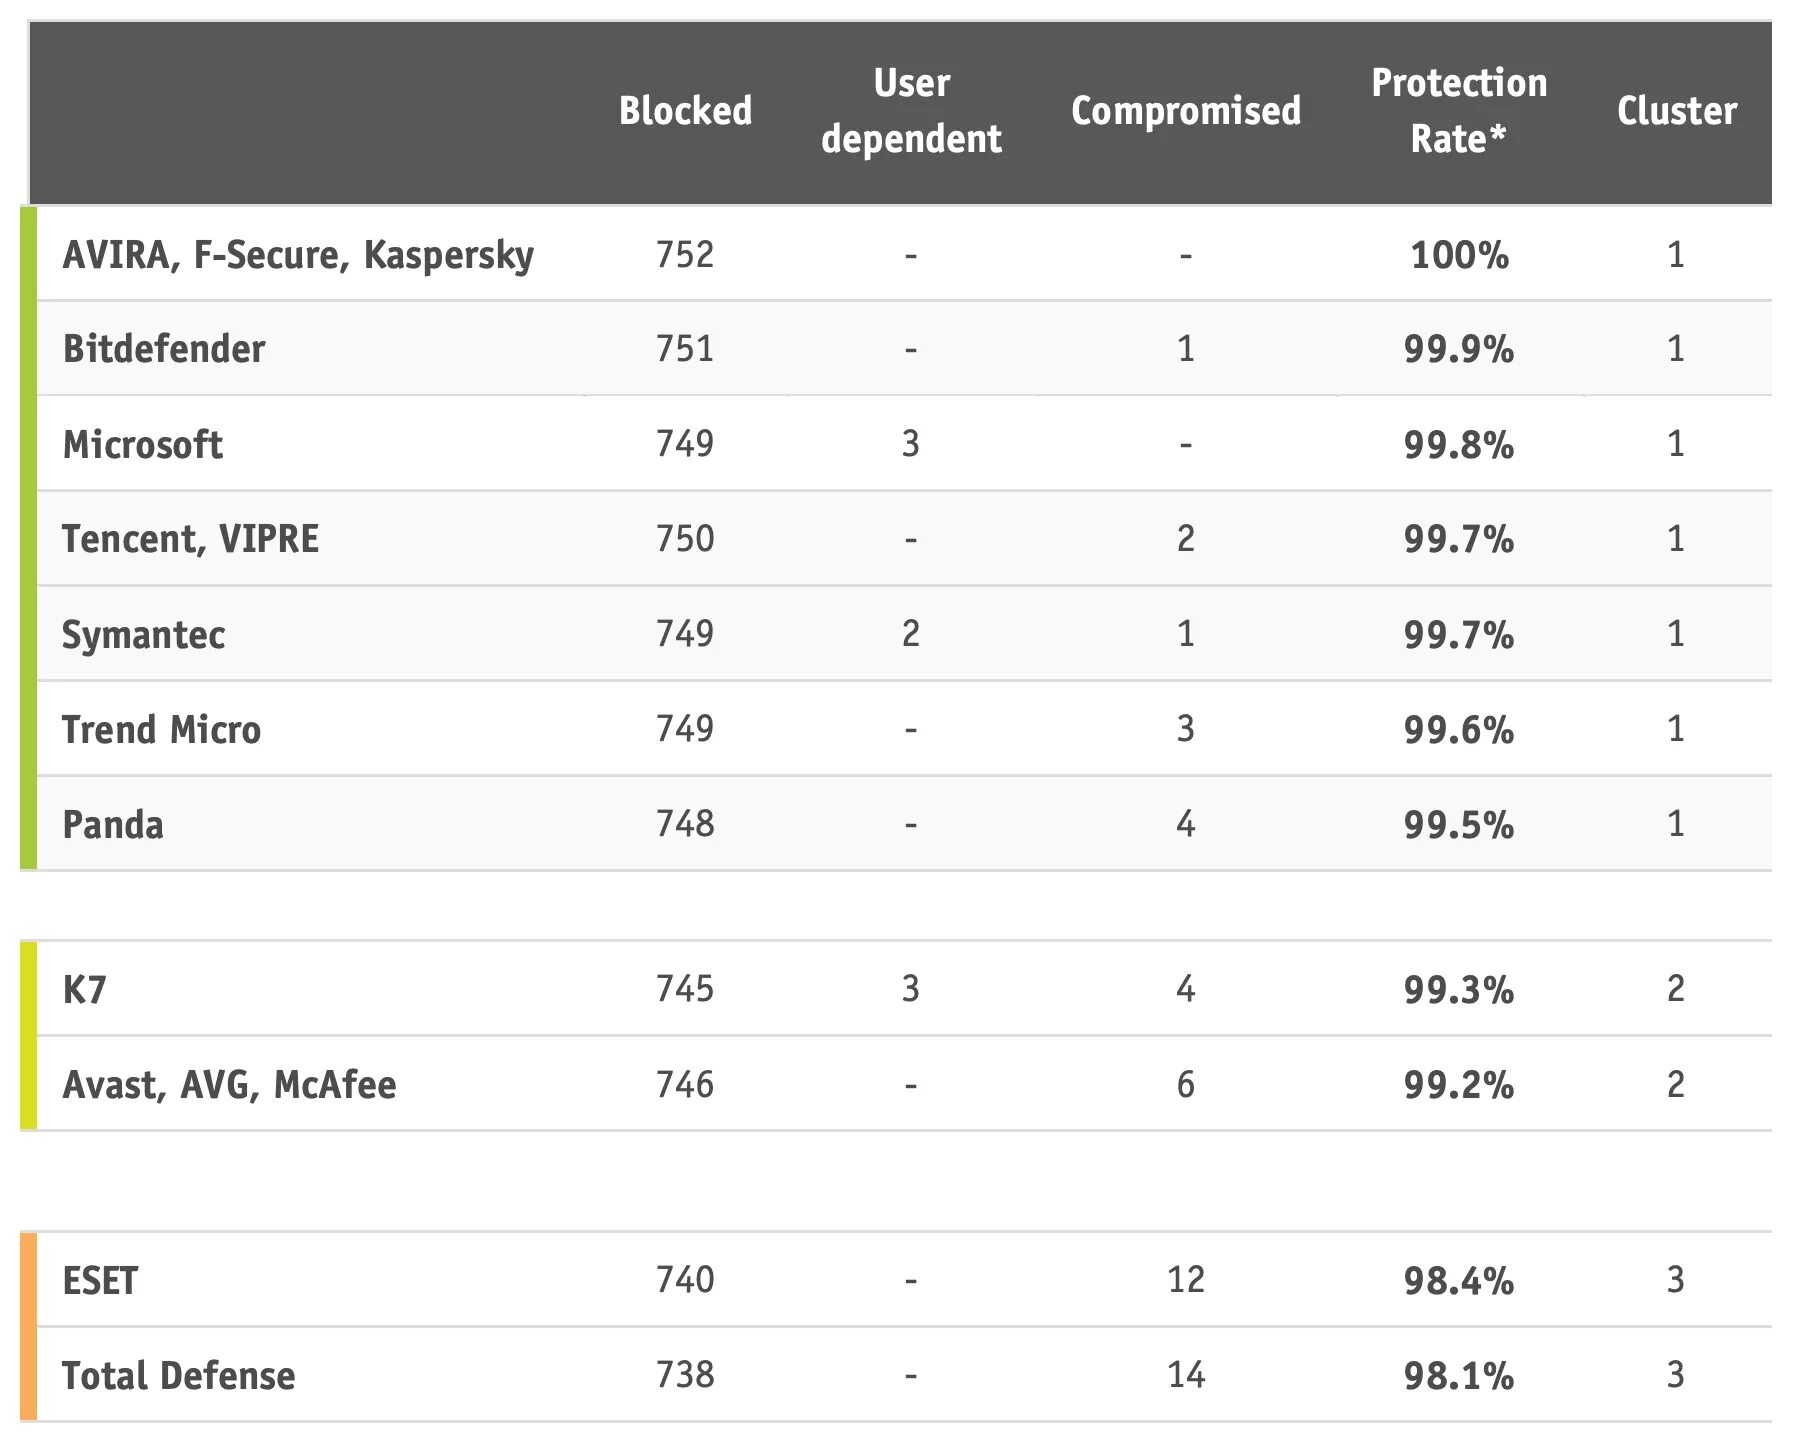Click the 100% protection rate cell
The width and height of the screenshot is (1798, 1448).
point(1459,255)
